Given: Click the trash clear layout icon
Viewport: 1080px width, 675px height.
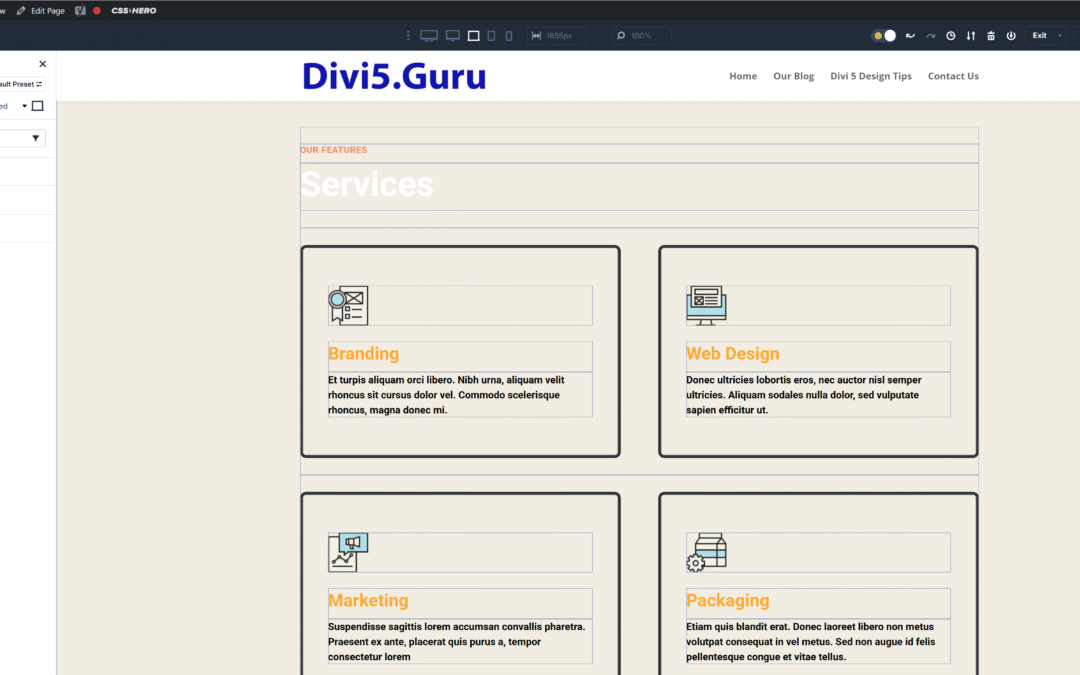Looking at the screenshot, I should 991,36.
